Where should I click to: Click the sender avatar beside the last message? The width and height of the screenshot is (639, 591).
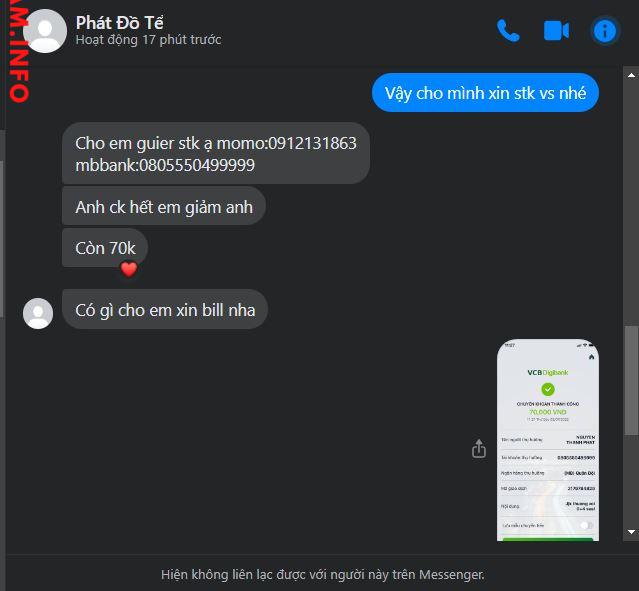pos(38,313)
